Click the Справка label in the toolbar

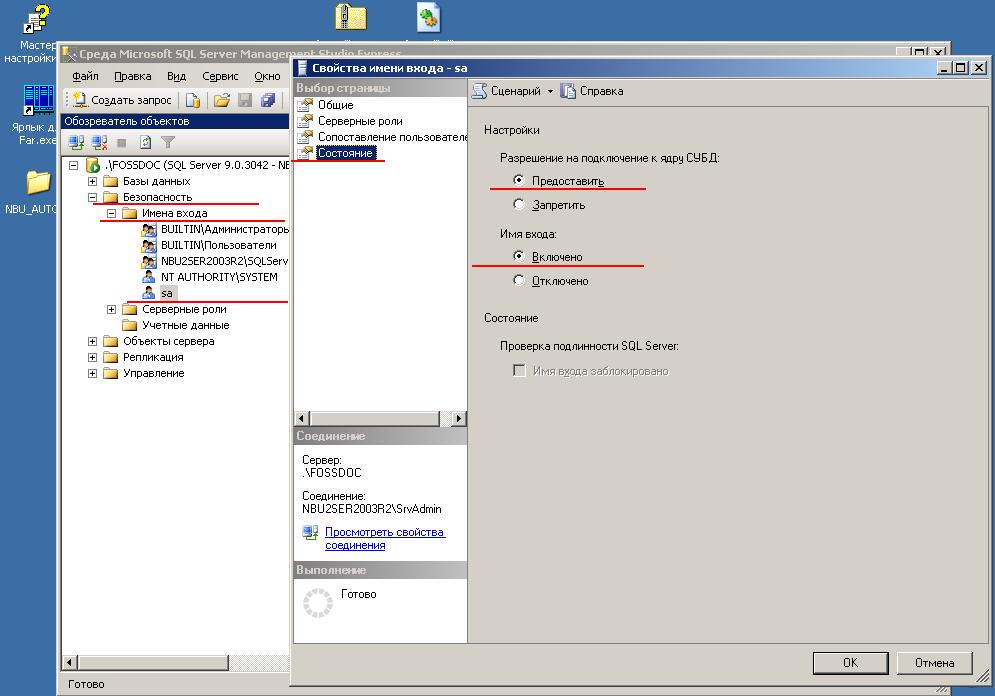tap(602, 91)
